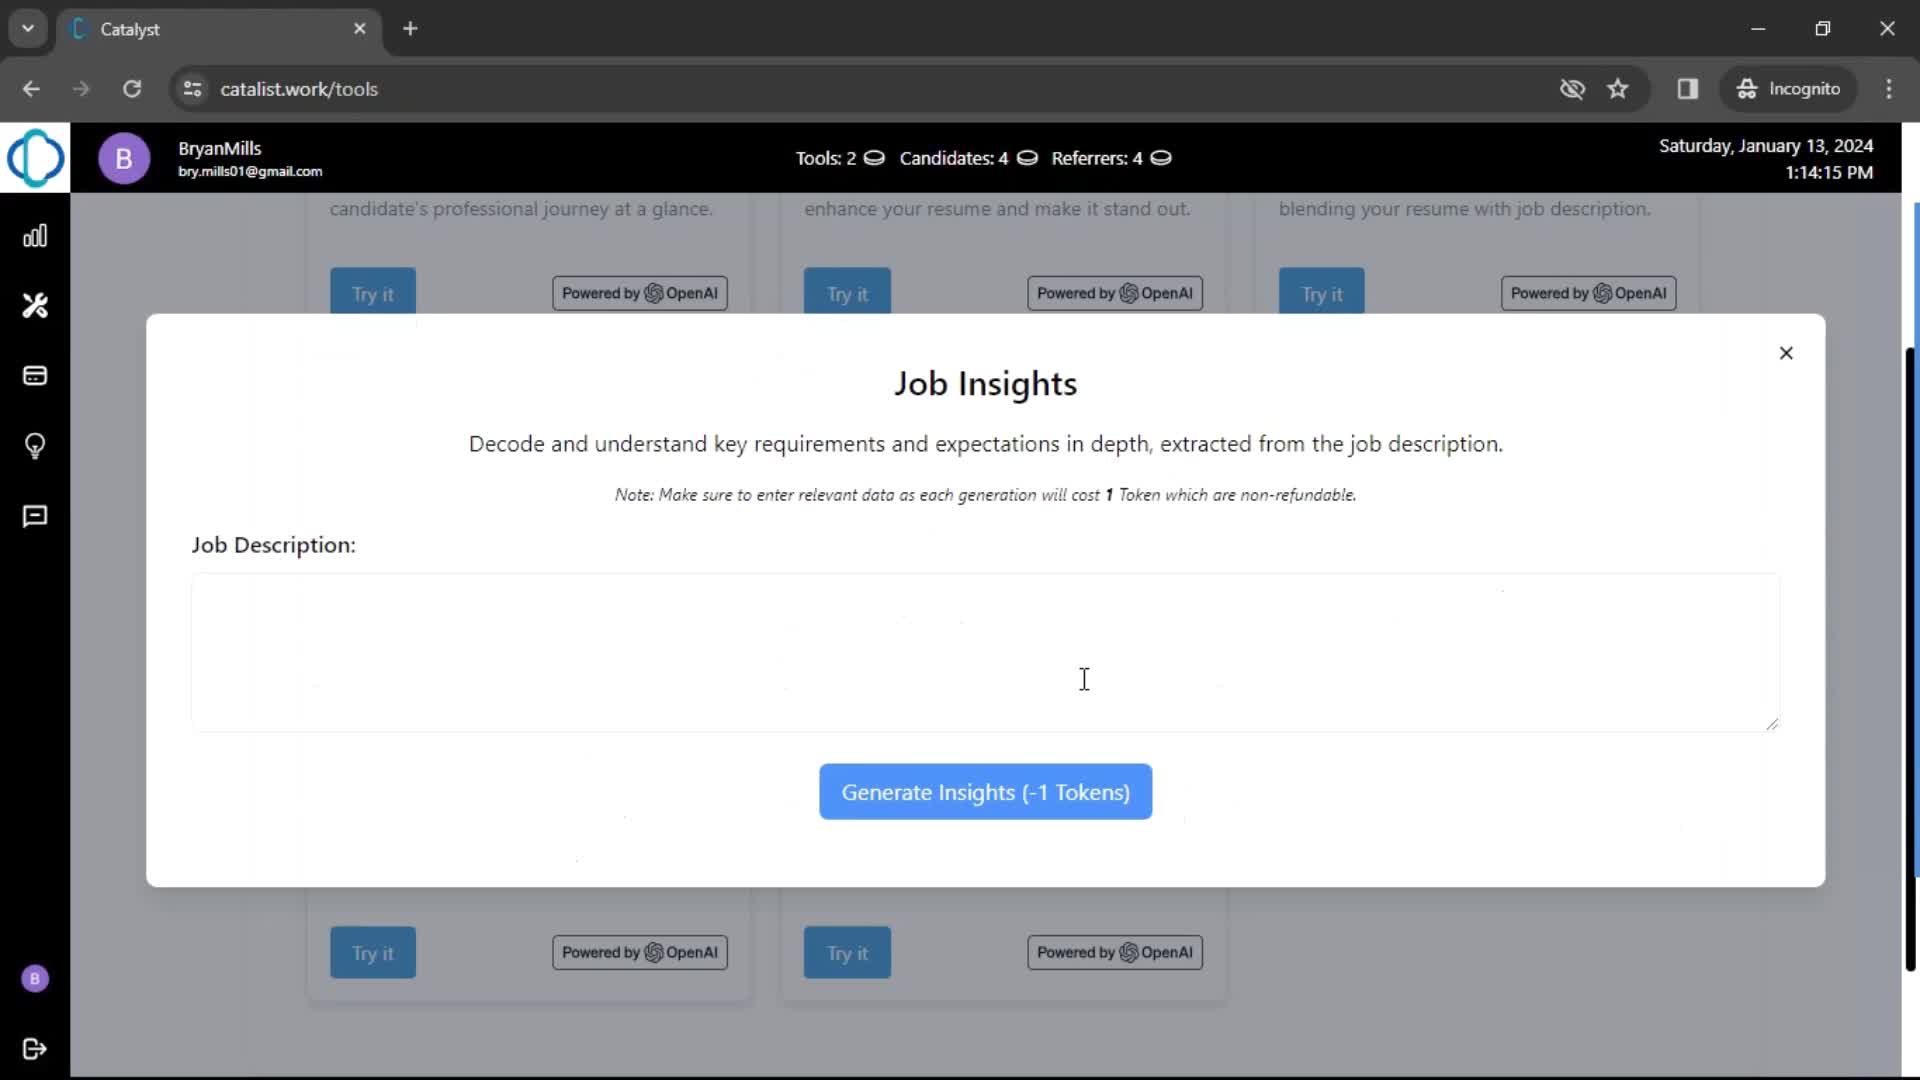This screenshot has width=1920, height=1080.
Task: Click the chat/messages icon in sidebar
Action: coord(34,516)
